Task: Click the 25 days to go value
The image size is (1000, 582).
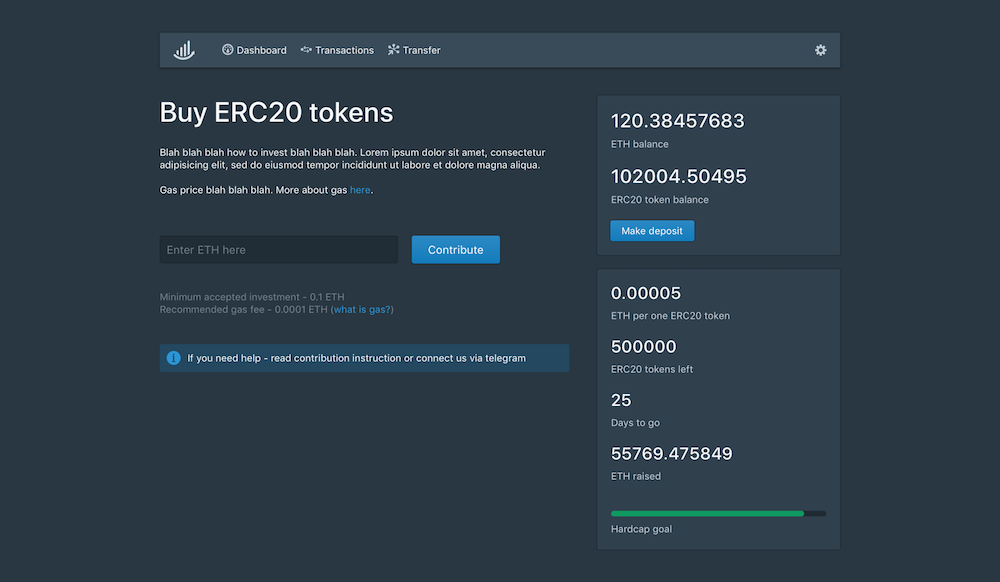Action: (621, 400)
